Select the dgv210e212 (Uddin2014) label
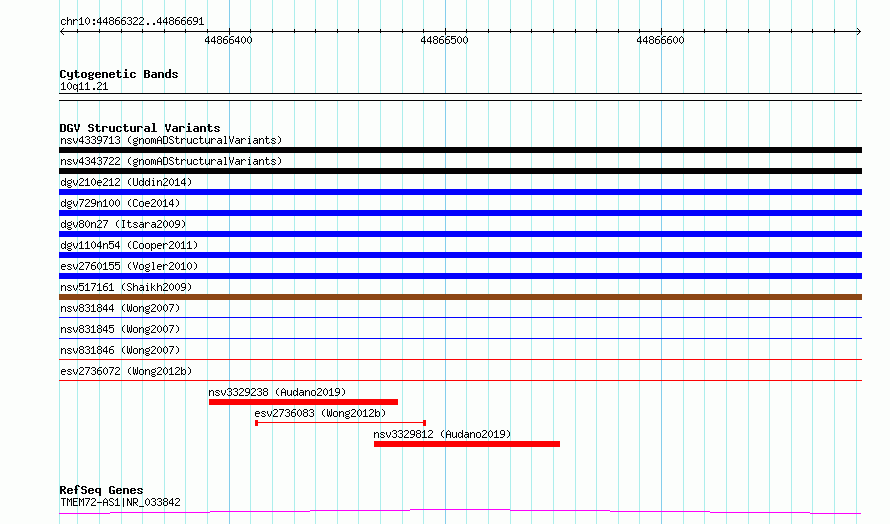890x524 pixels. coord(126,182)
